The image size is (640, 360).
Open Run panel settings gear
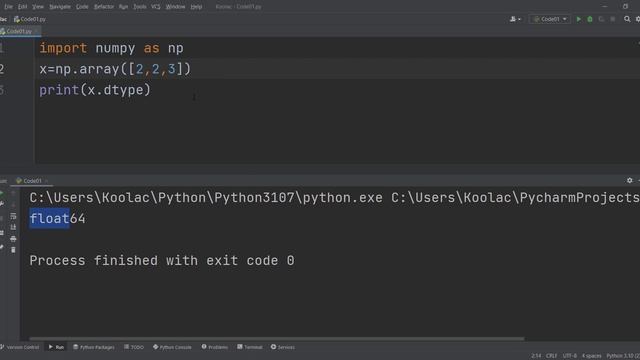point(629,180)
